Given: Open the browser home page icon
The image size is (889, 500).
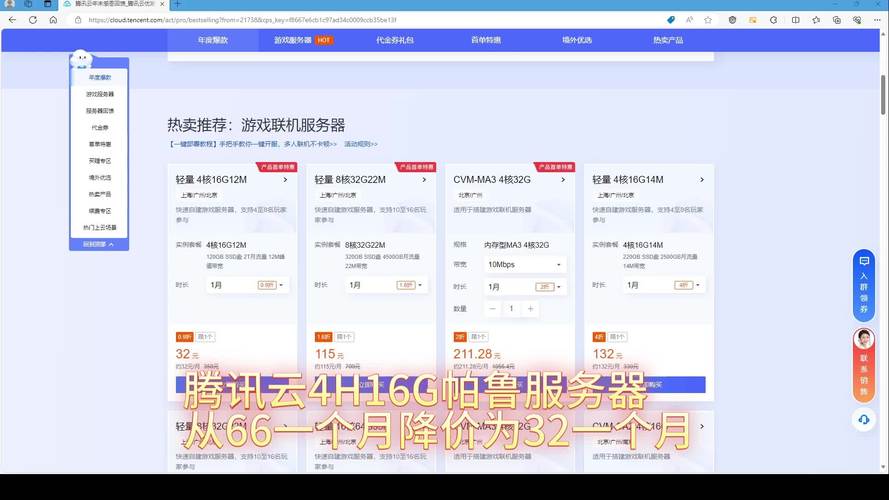Looking at the screenshot, I should (53, 20).
